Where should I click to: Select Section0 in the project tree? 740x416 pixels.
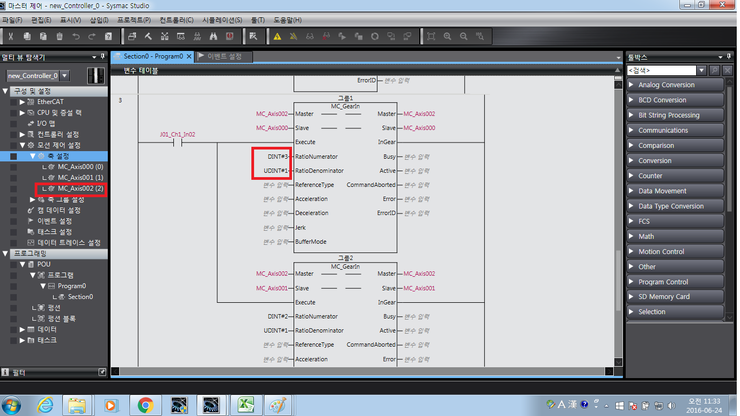(x=80, y=297)
